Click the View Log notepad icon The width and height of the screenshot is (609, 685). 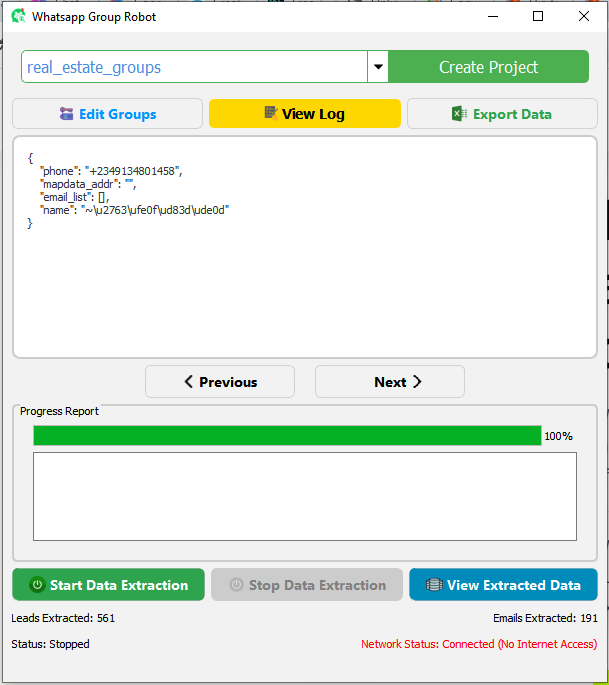pyautogui.click(x=271, y=113)
